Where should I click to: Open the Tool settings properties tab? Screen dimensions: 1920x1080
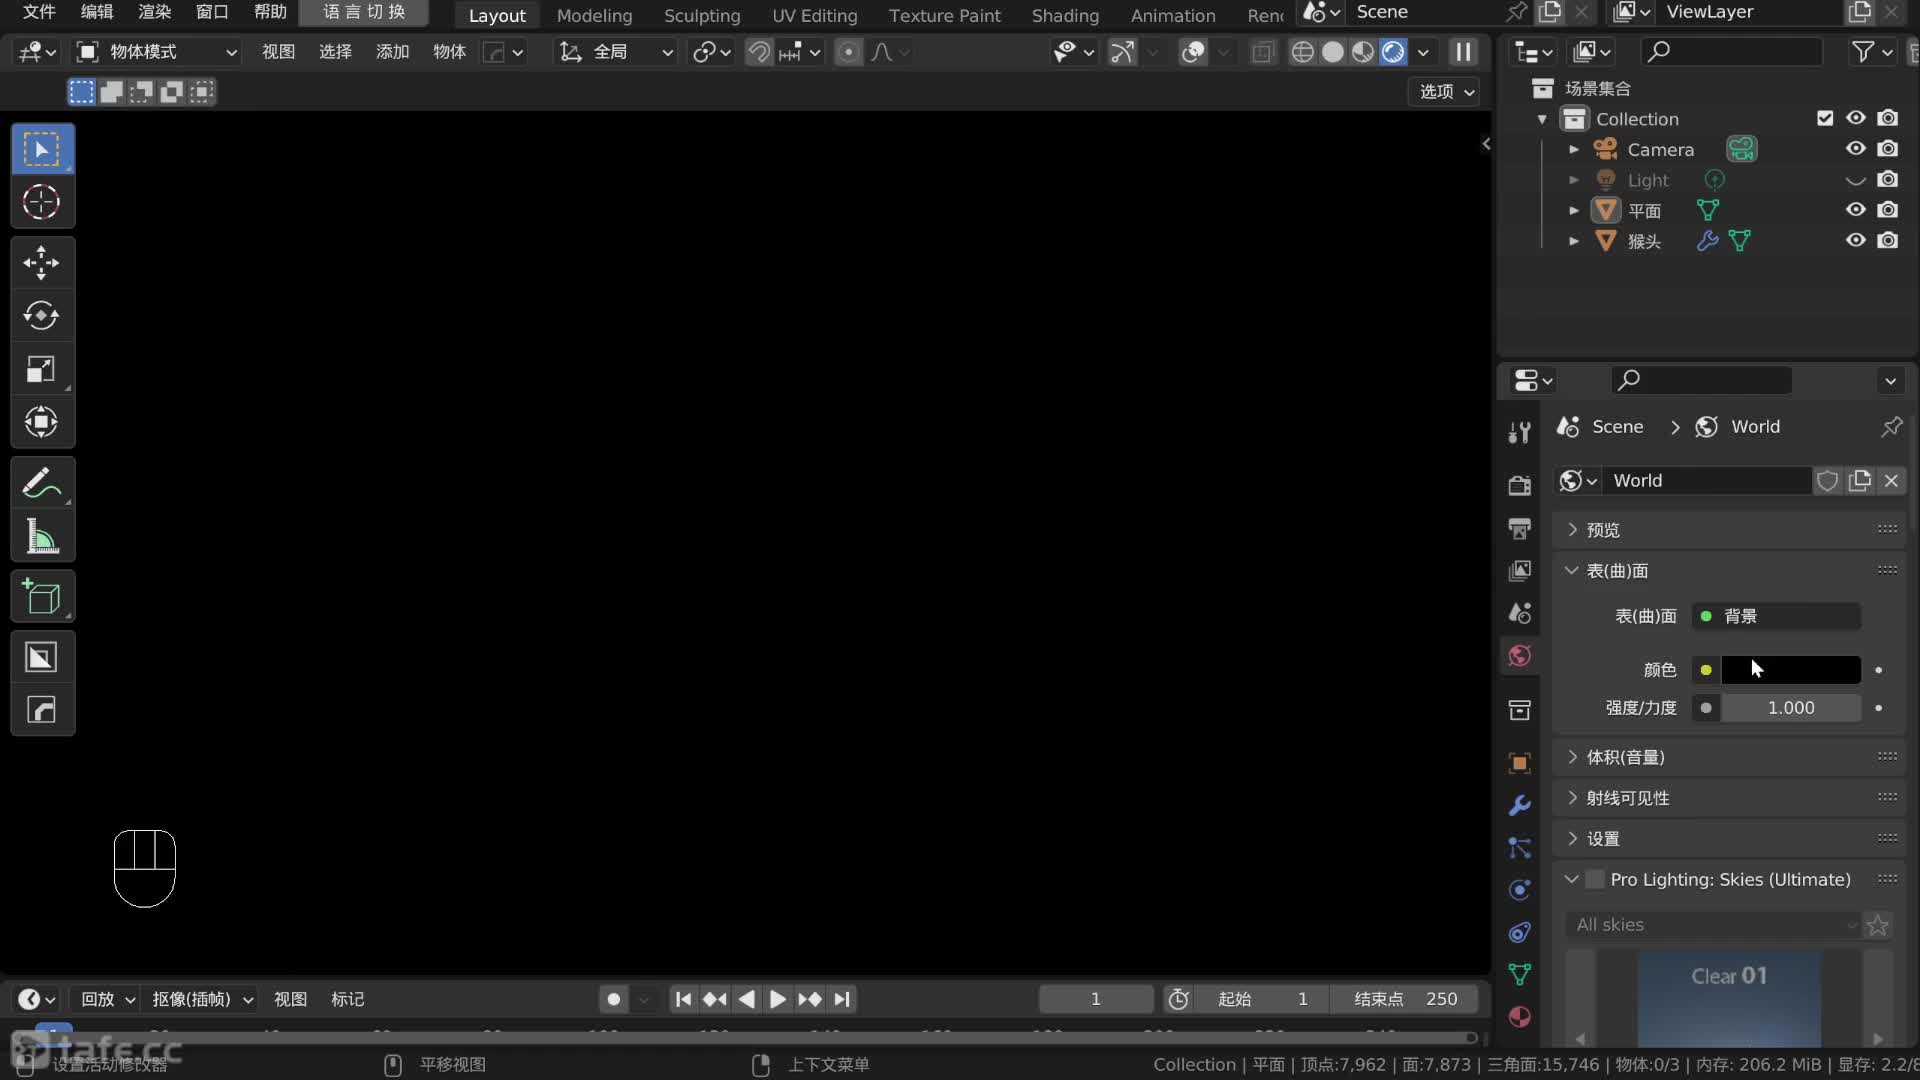click(x=1519, y=432)
